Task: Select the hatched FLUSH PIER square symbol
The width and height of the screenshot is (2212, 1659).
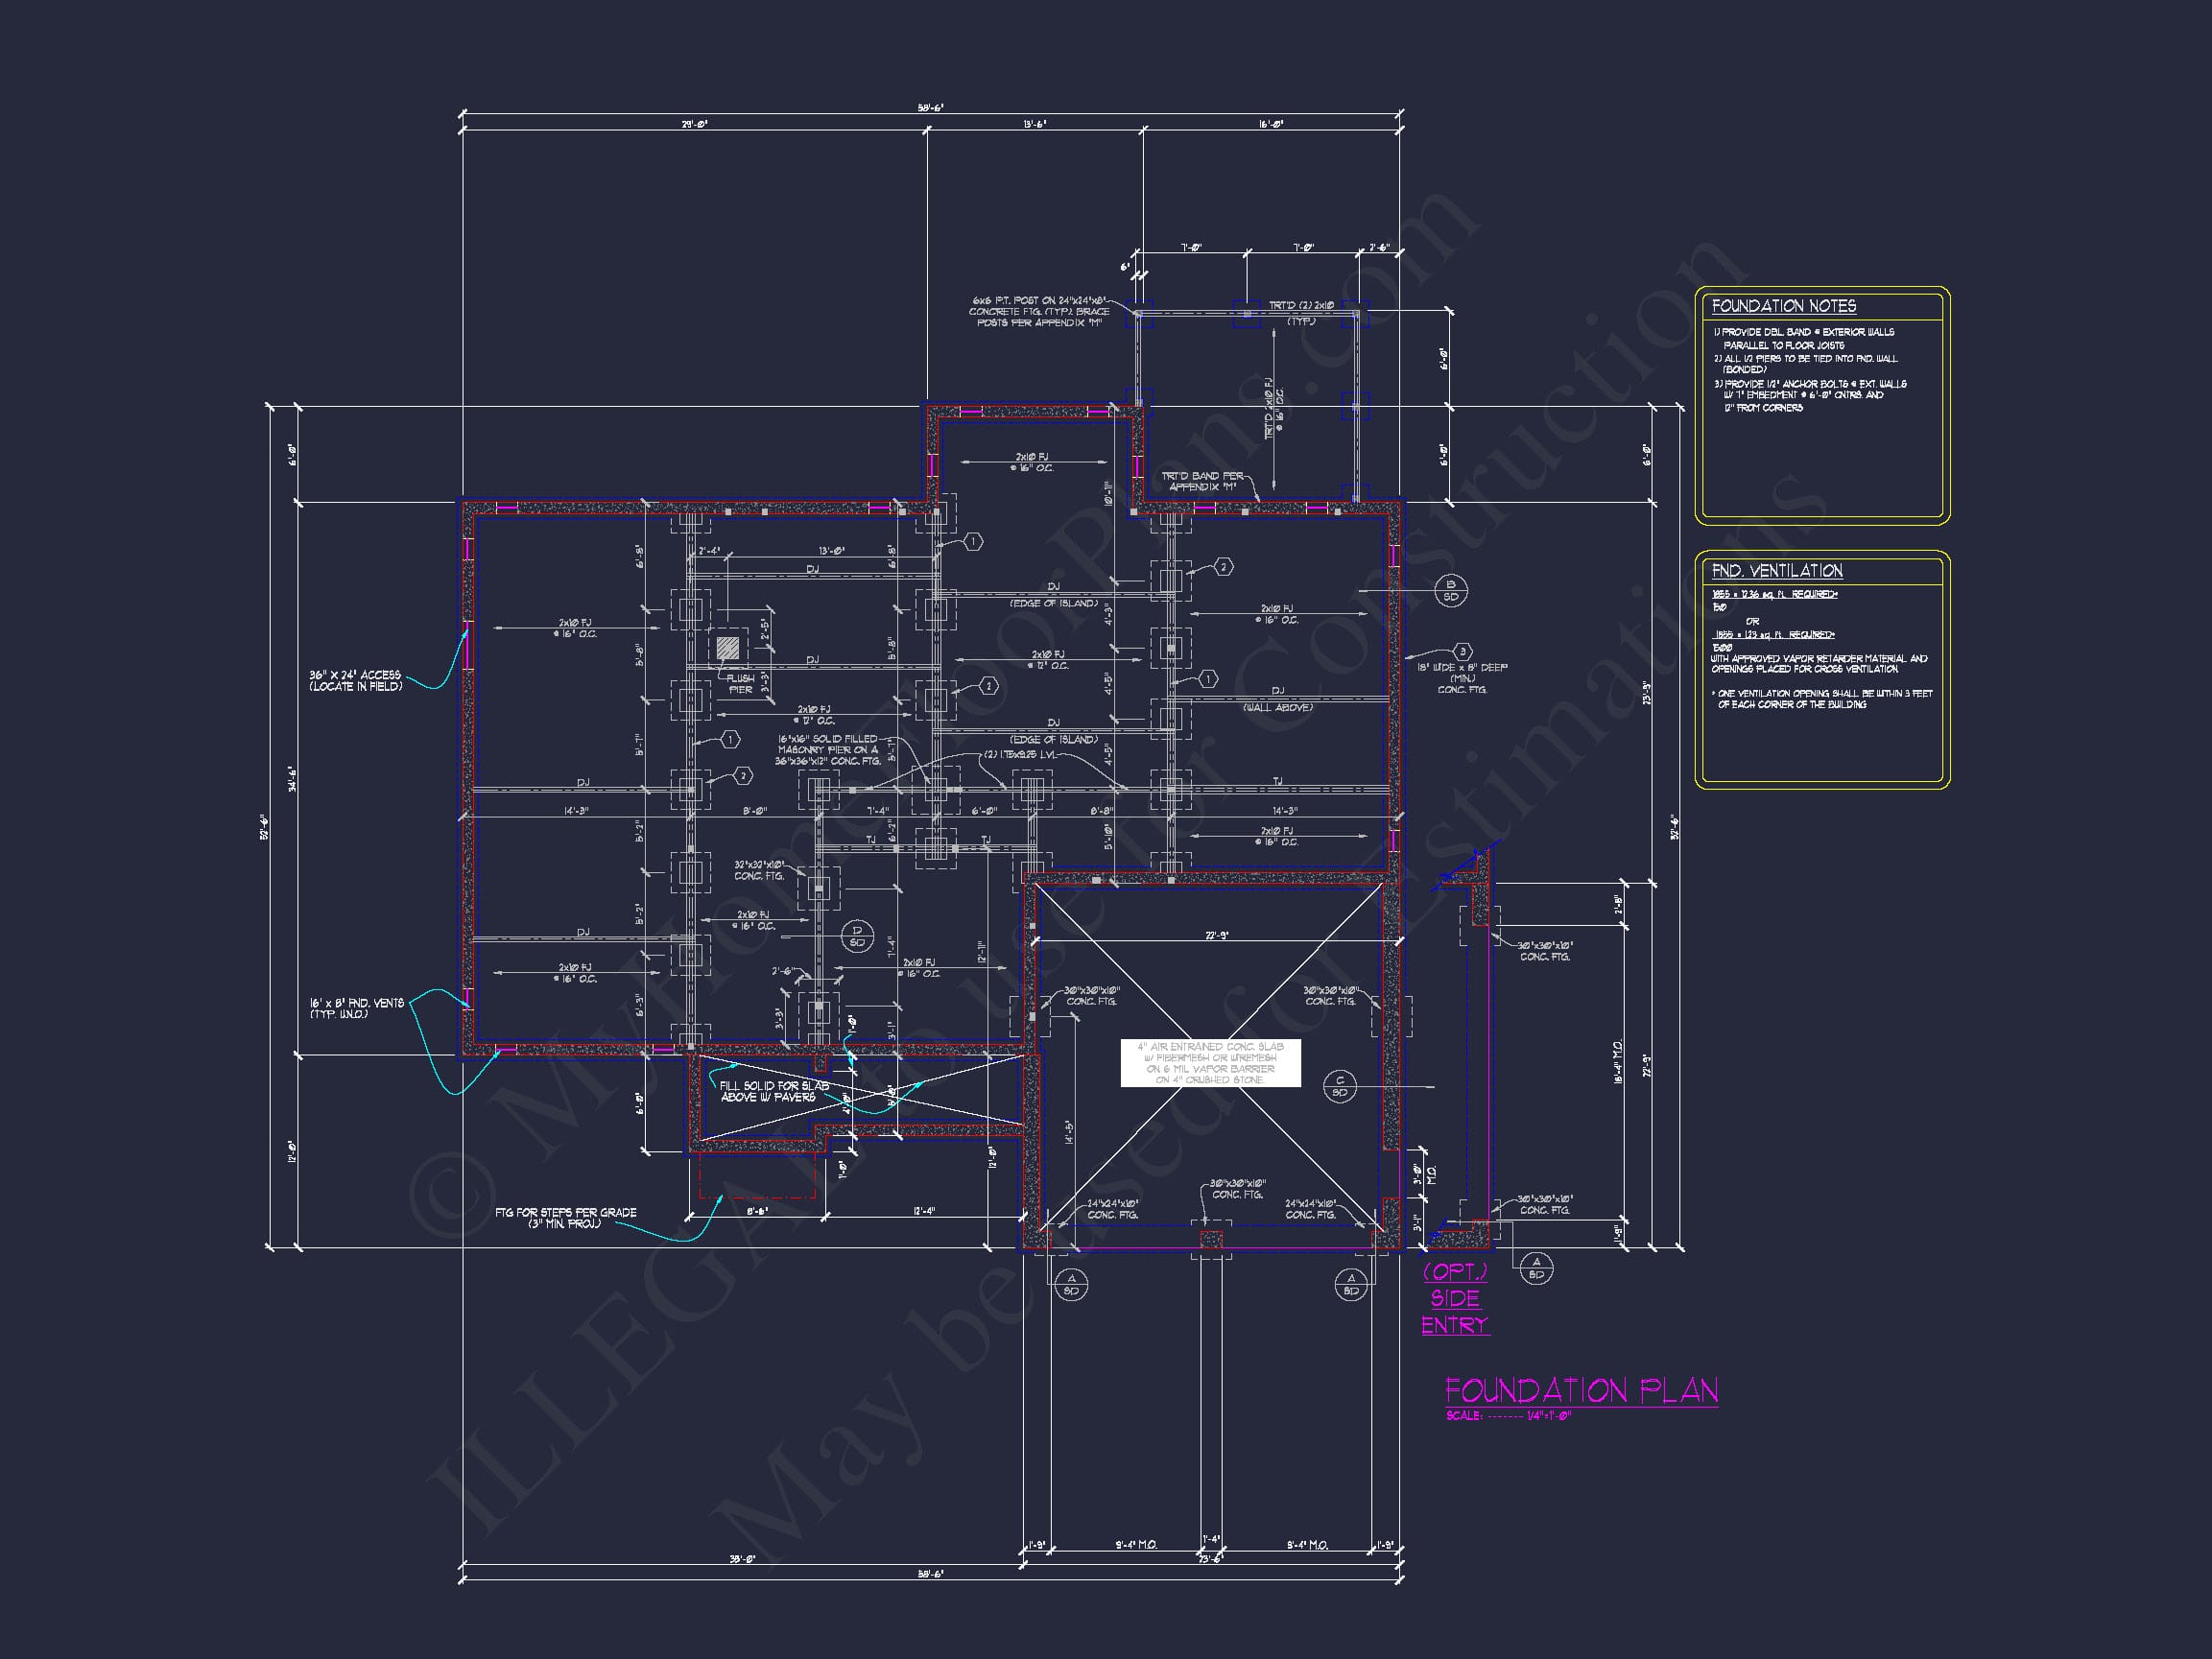Action: pos(729,648)
